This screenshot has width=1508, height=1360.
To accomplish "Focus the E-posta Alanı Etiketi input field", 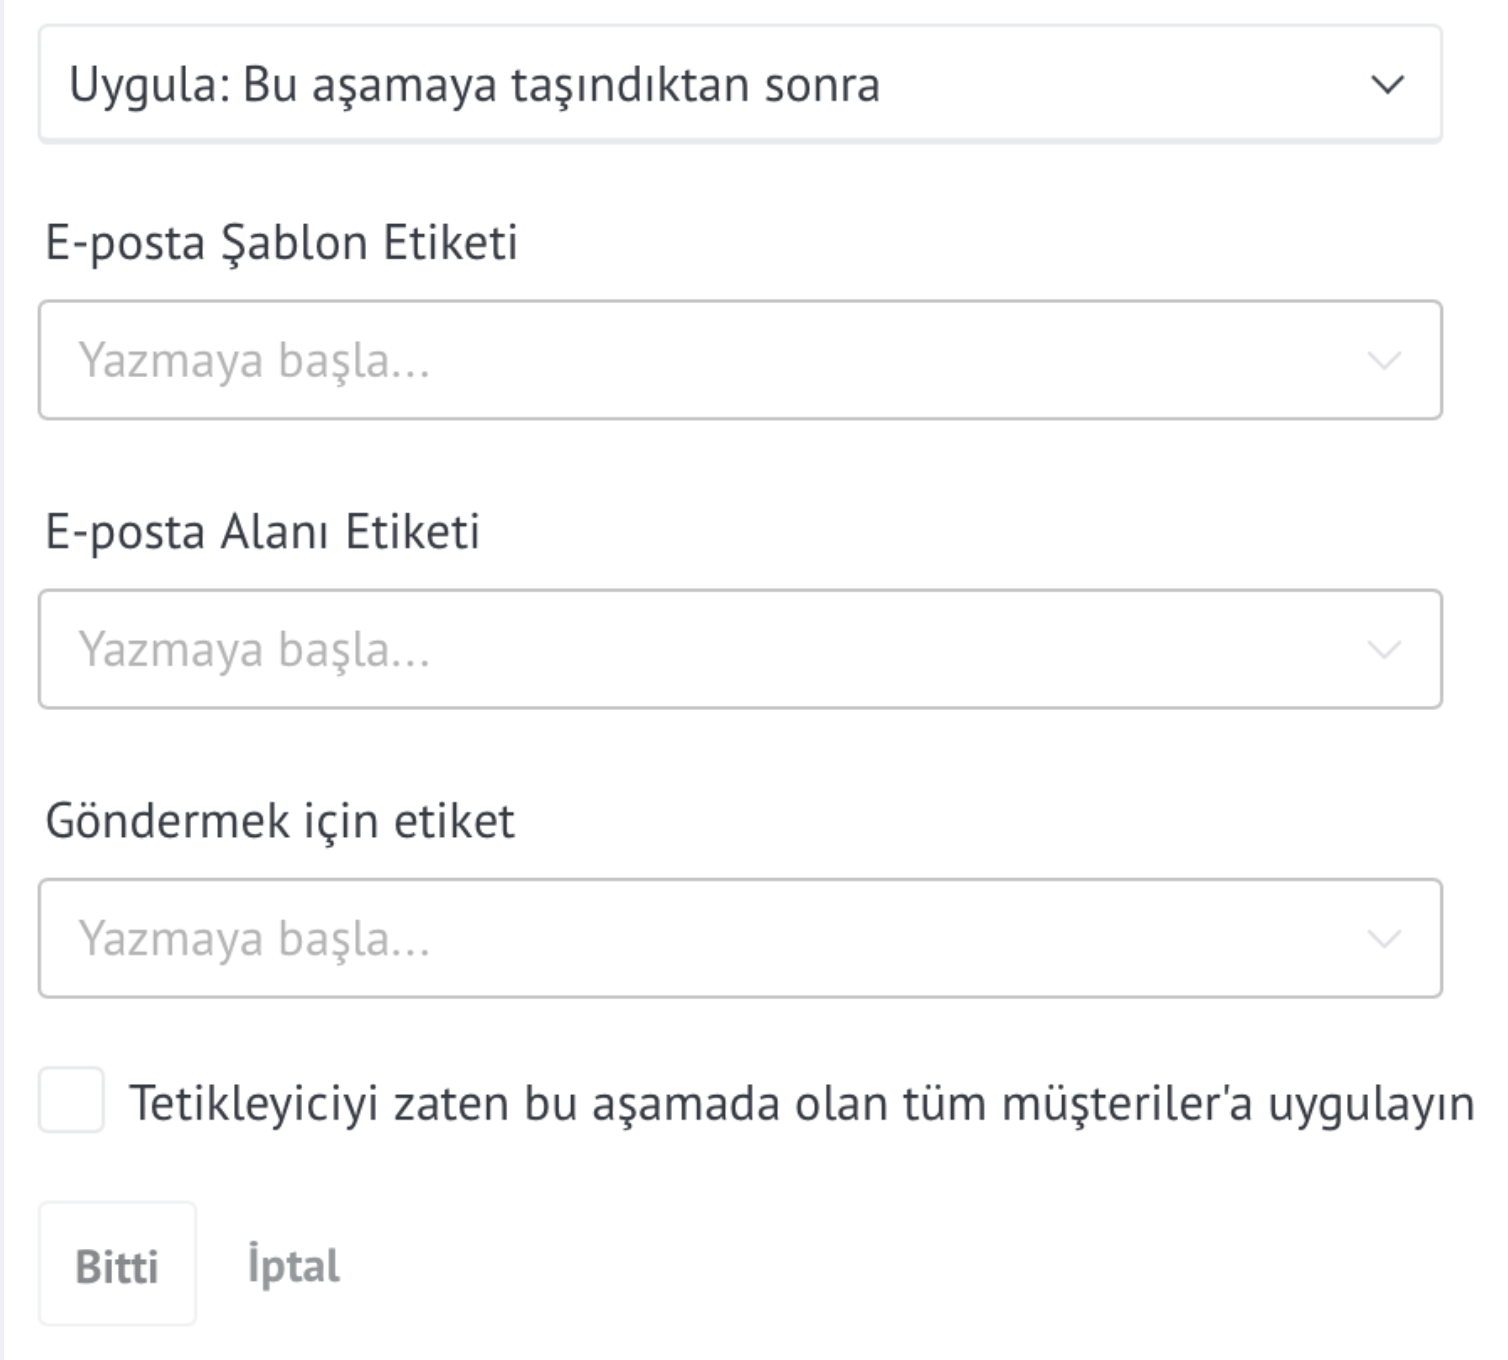I will coord(740,649).
